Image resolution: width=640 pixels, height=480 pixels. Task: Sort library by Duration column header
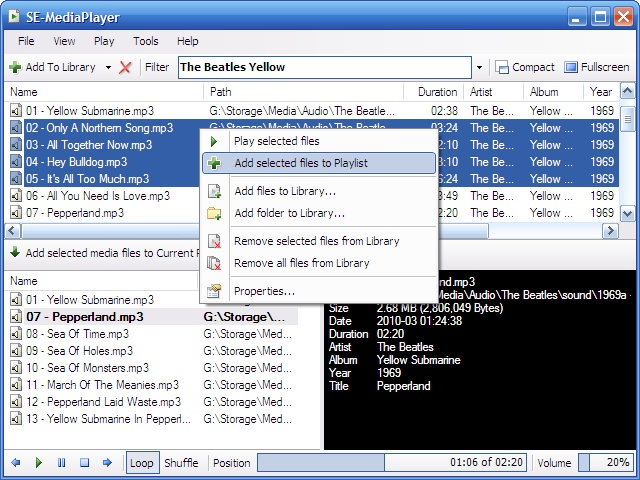tap(437, 92)
